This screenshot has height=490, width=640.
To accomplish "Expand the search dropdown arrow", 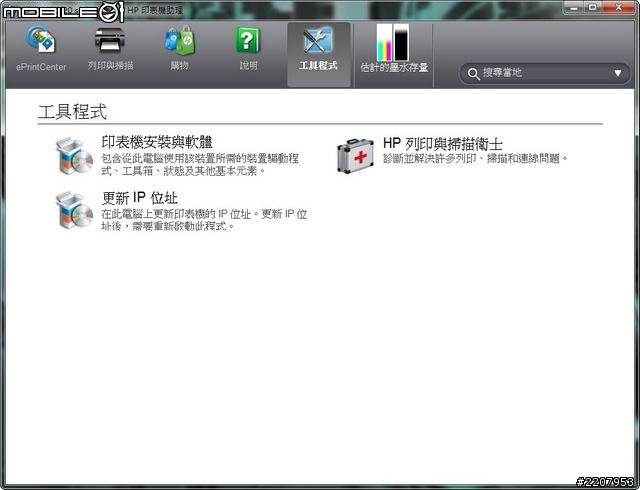I will pos(618,73).
